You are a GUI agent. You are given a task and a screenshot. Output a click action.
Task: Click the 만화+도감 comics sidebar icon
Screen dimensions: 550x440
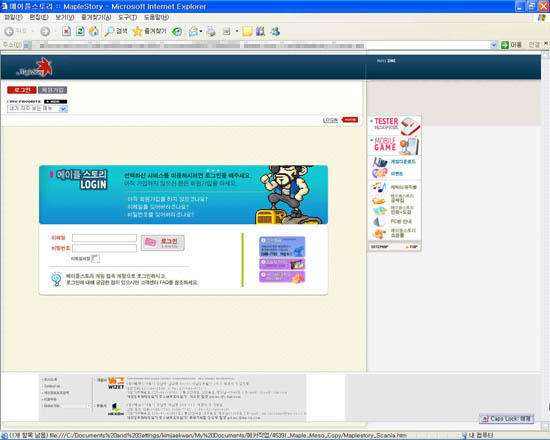coord(379,211)
